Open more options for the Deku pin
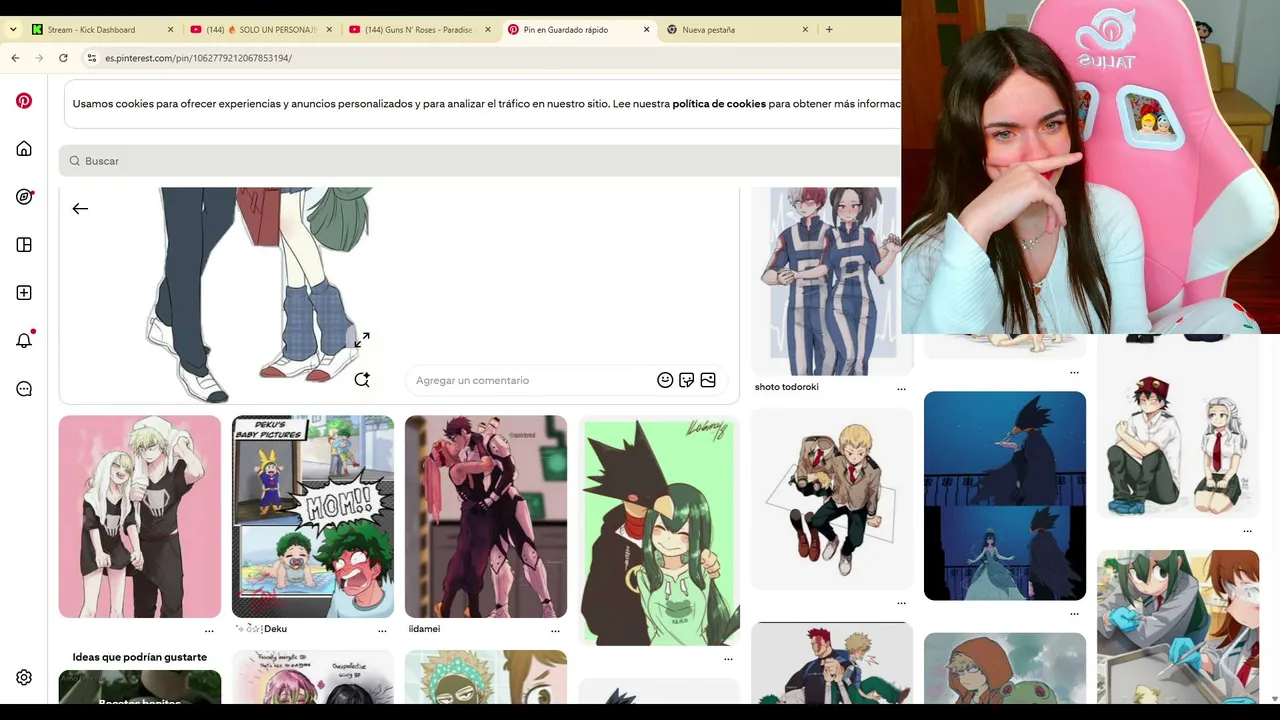This screenshot has height=720, width=1280. tap(382, 631)
